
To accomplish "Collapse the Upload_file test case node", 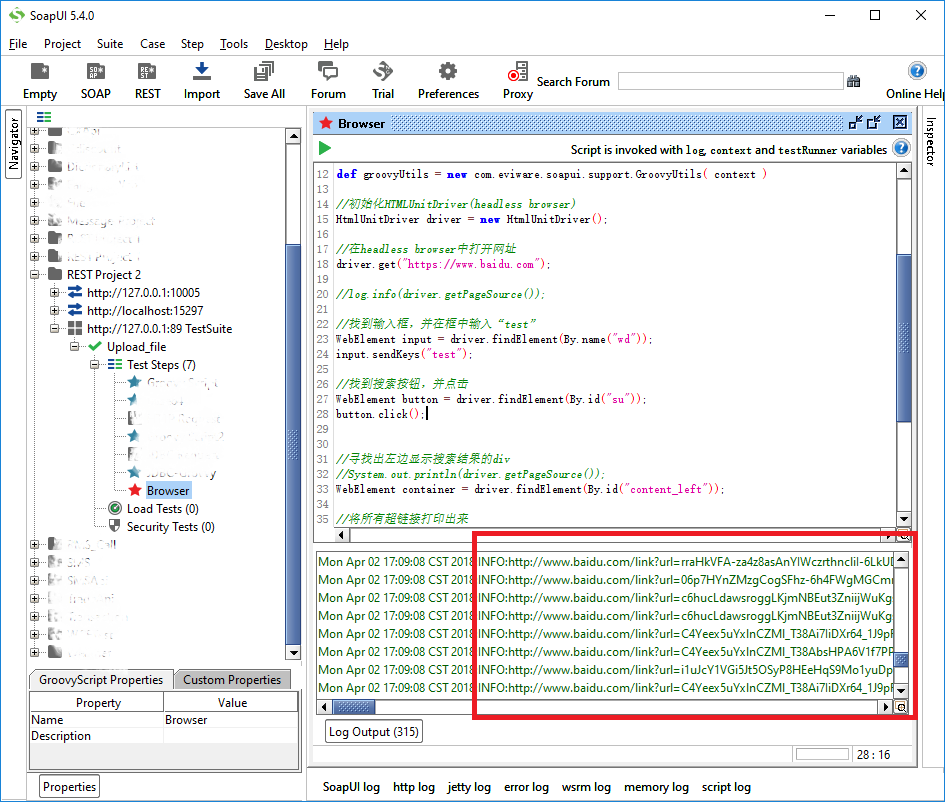I will 75,347.
